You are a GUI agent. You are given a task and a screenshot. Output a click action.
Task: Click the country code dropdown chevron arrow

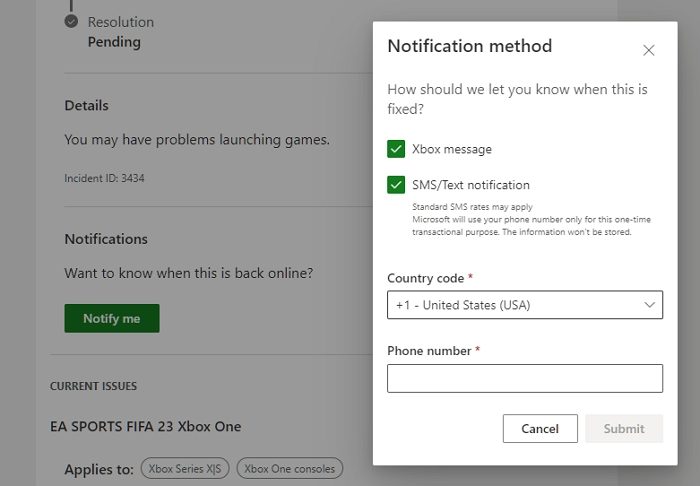click(649, 305)
